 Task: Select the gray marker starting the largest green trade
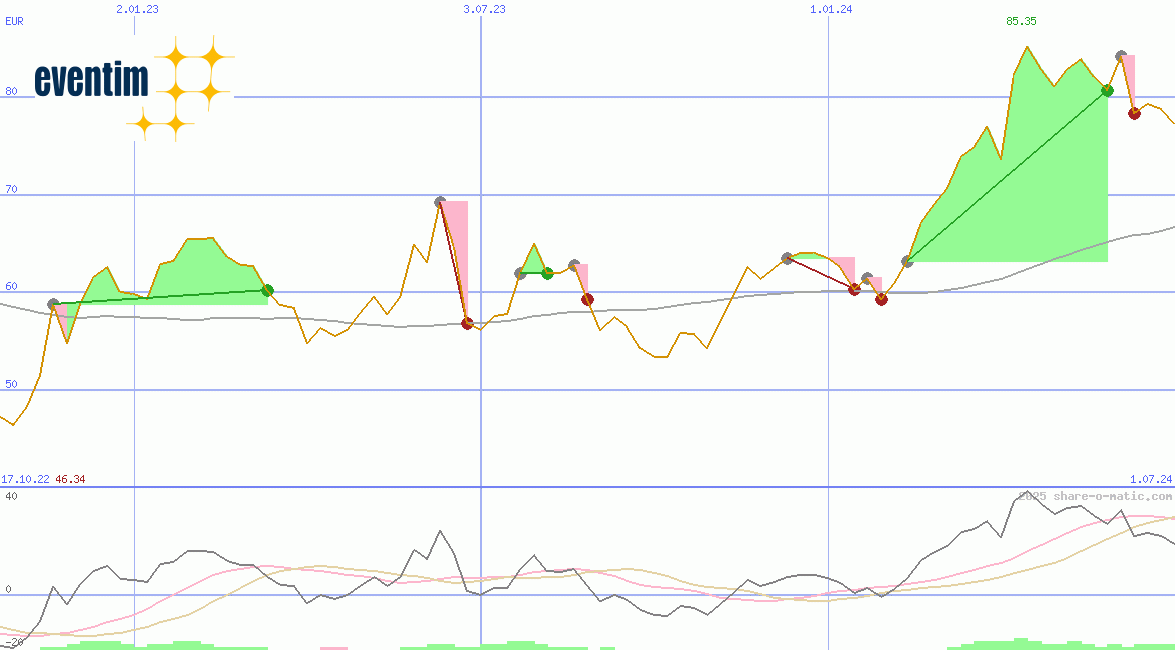pyautogui.click(x=907, y=261)
